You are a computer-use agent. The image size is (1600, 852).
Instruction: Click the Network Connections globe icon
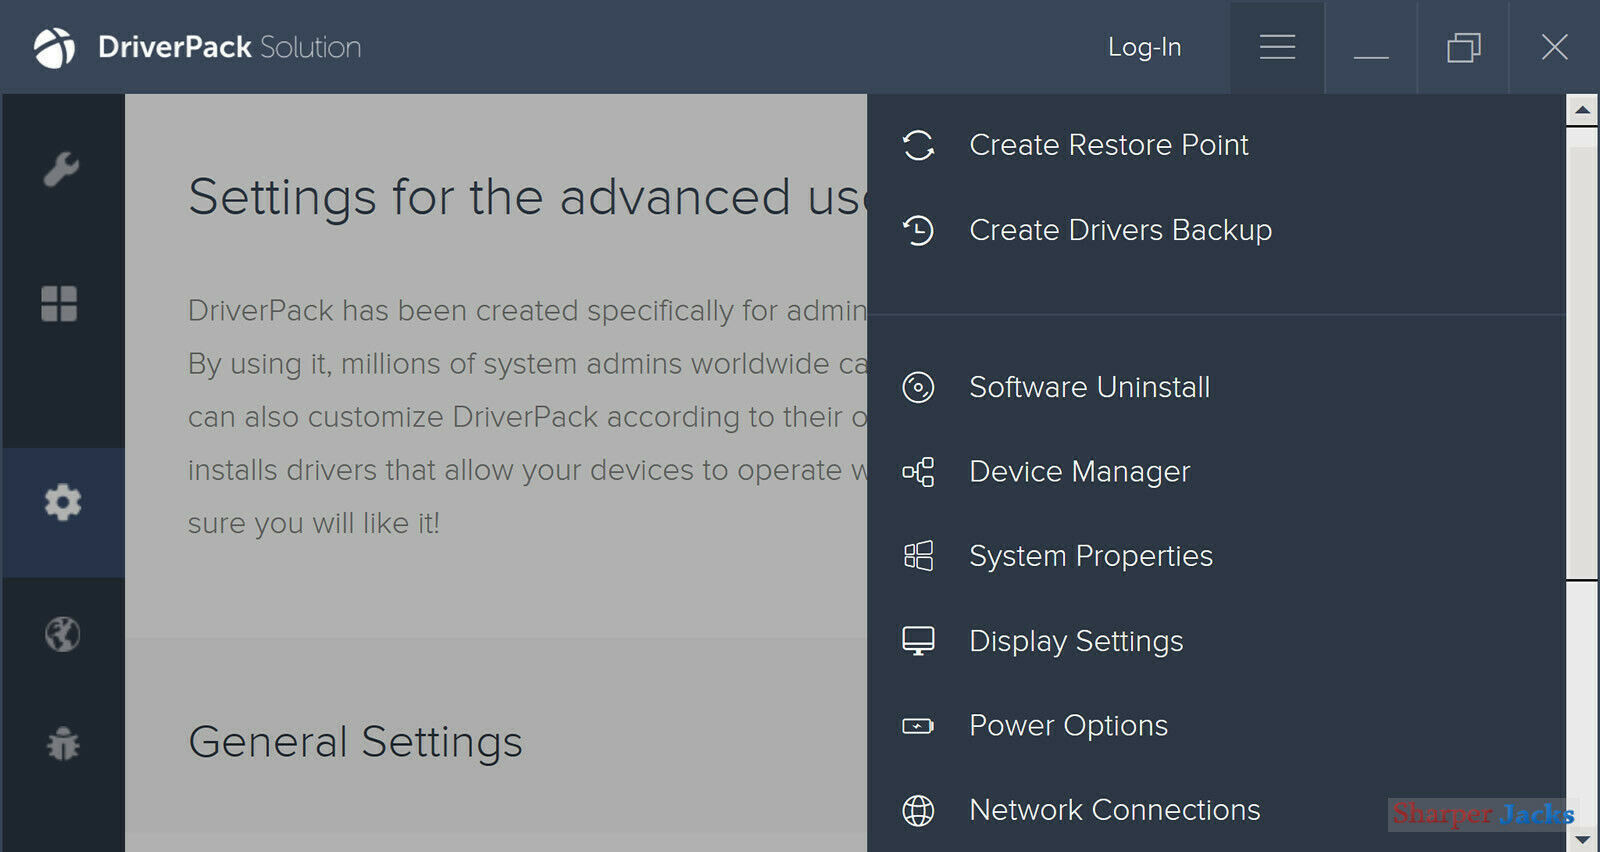(x=918, y=810)
